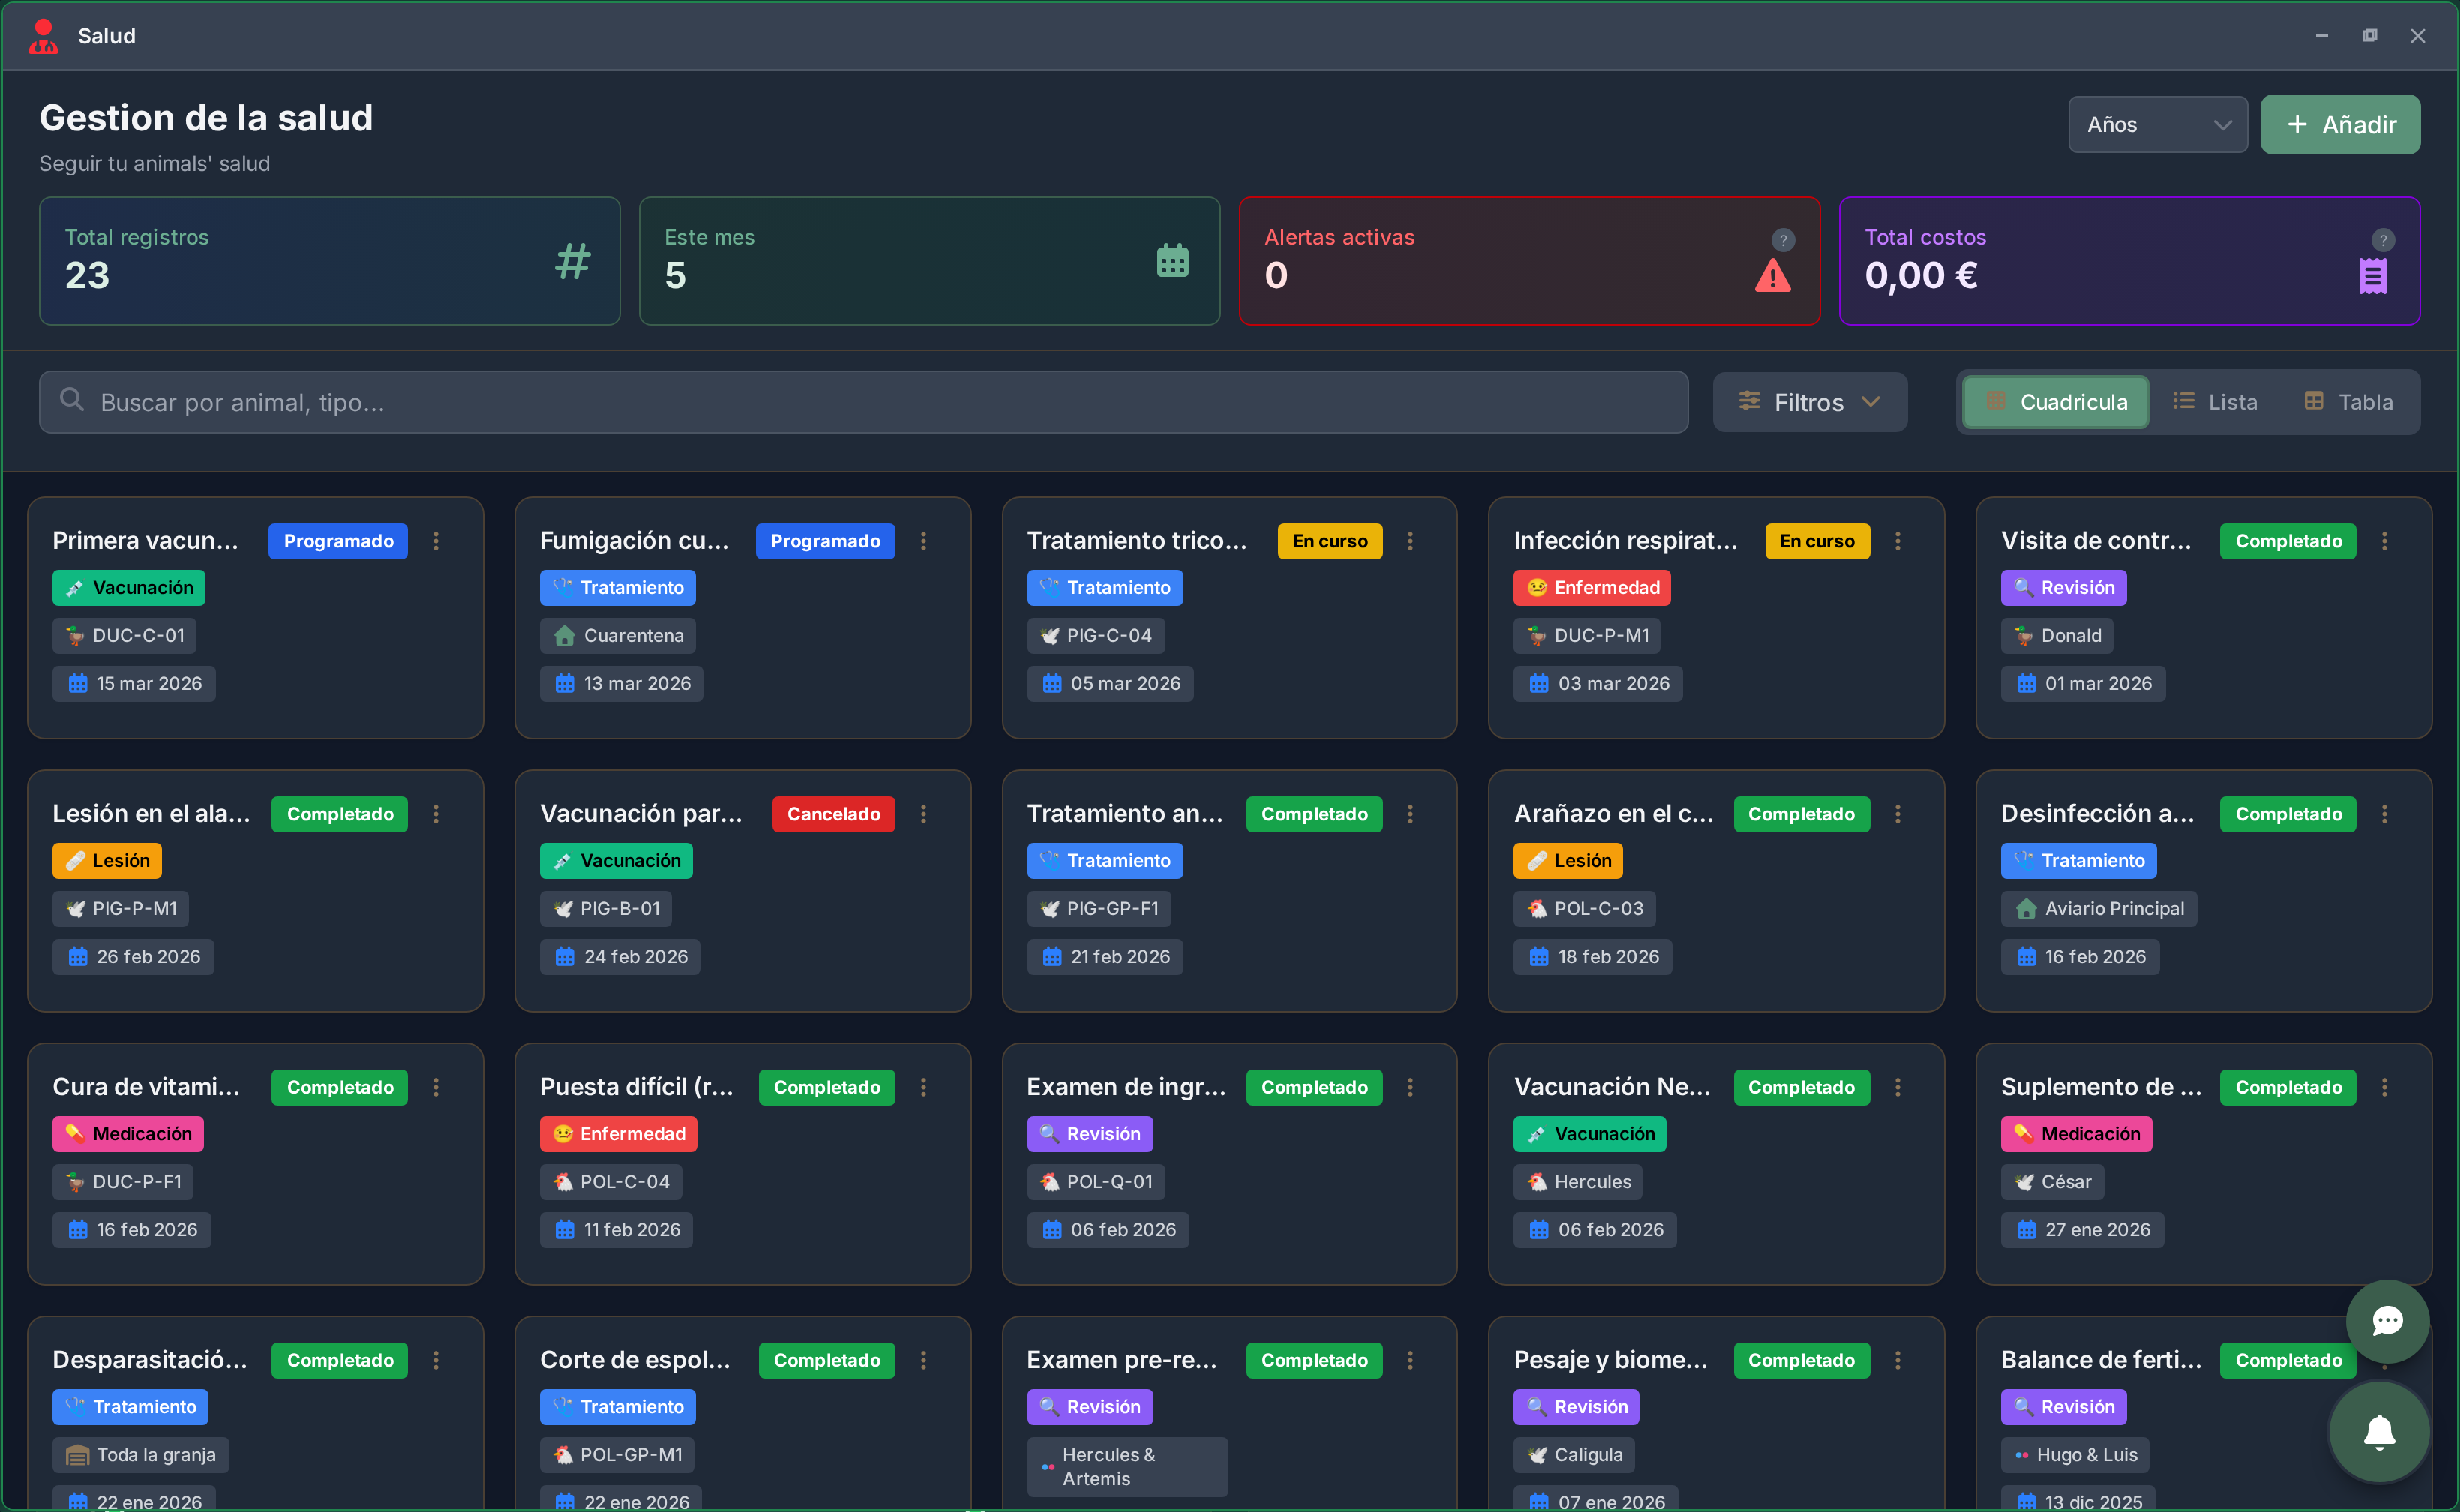Switch to Tabla view
Viewport: 2460px width, 1512px height.
coord(2348,402)
